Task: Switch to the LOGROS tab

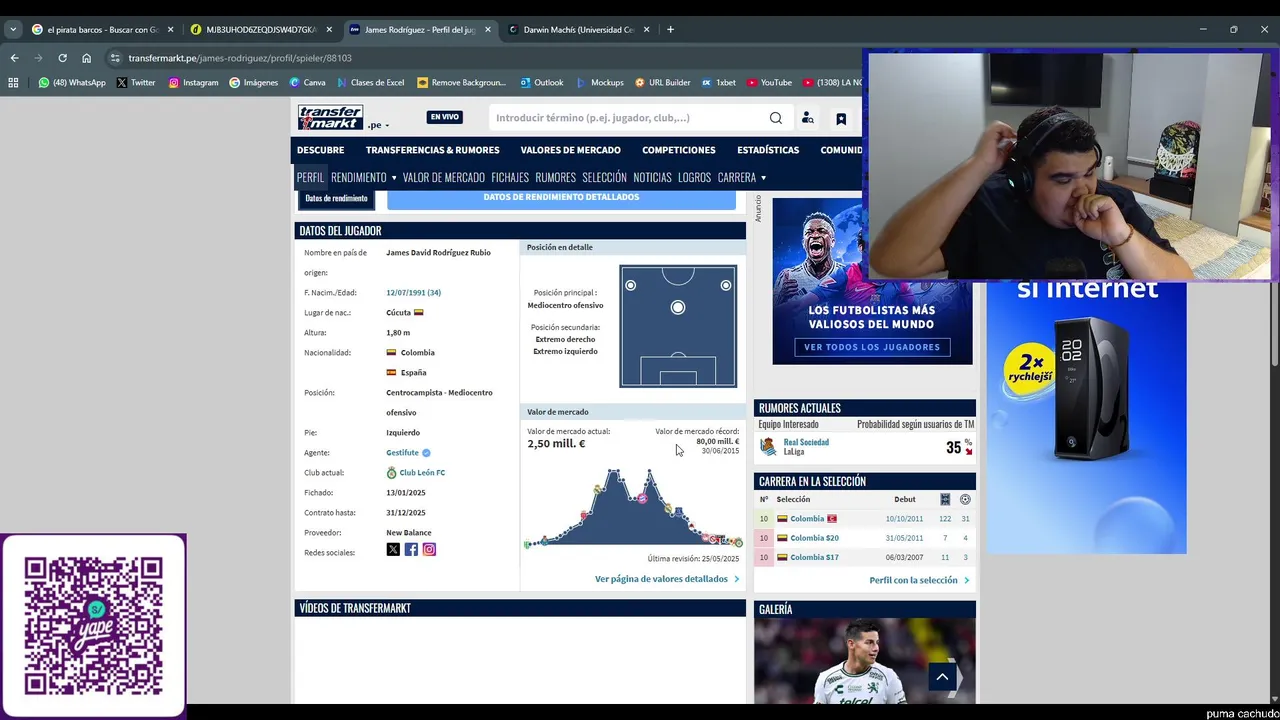Action: pos(694,177)
